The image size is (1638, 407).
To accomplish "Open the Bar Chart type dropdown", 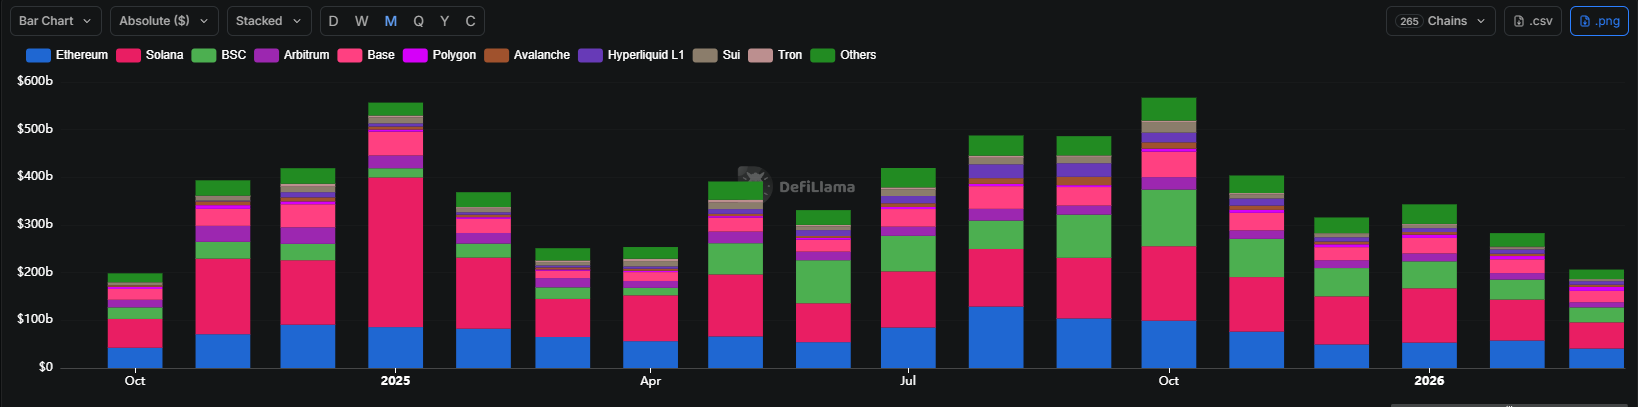I will click(55, 21).
